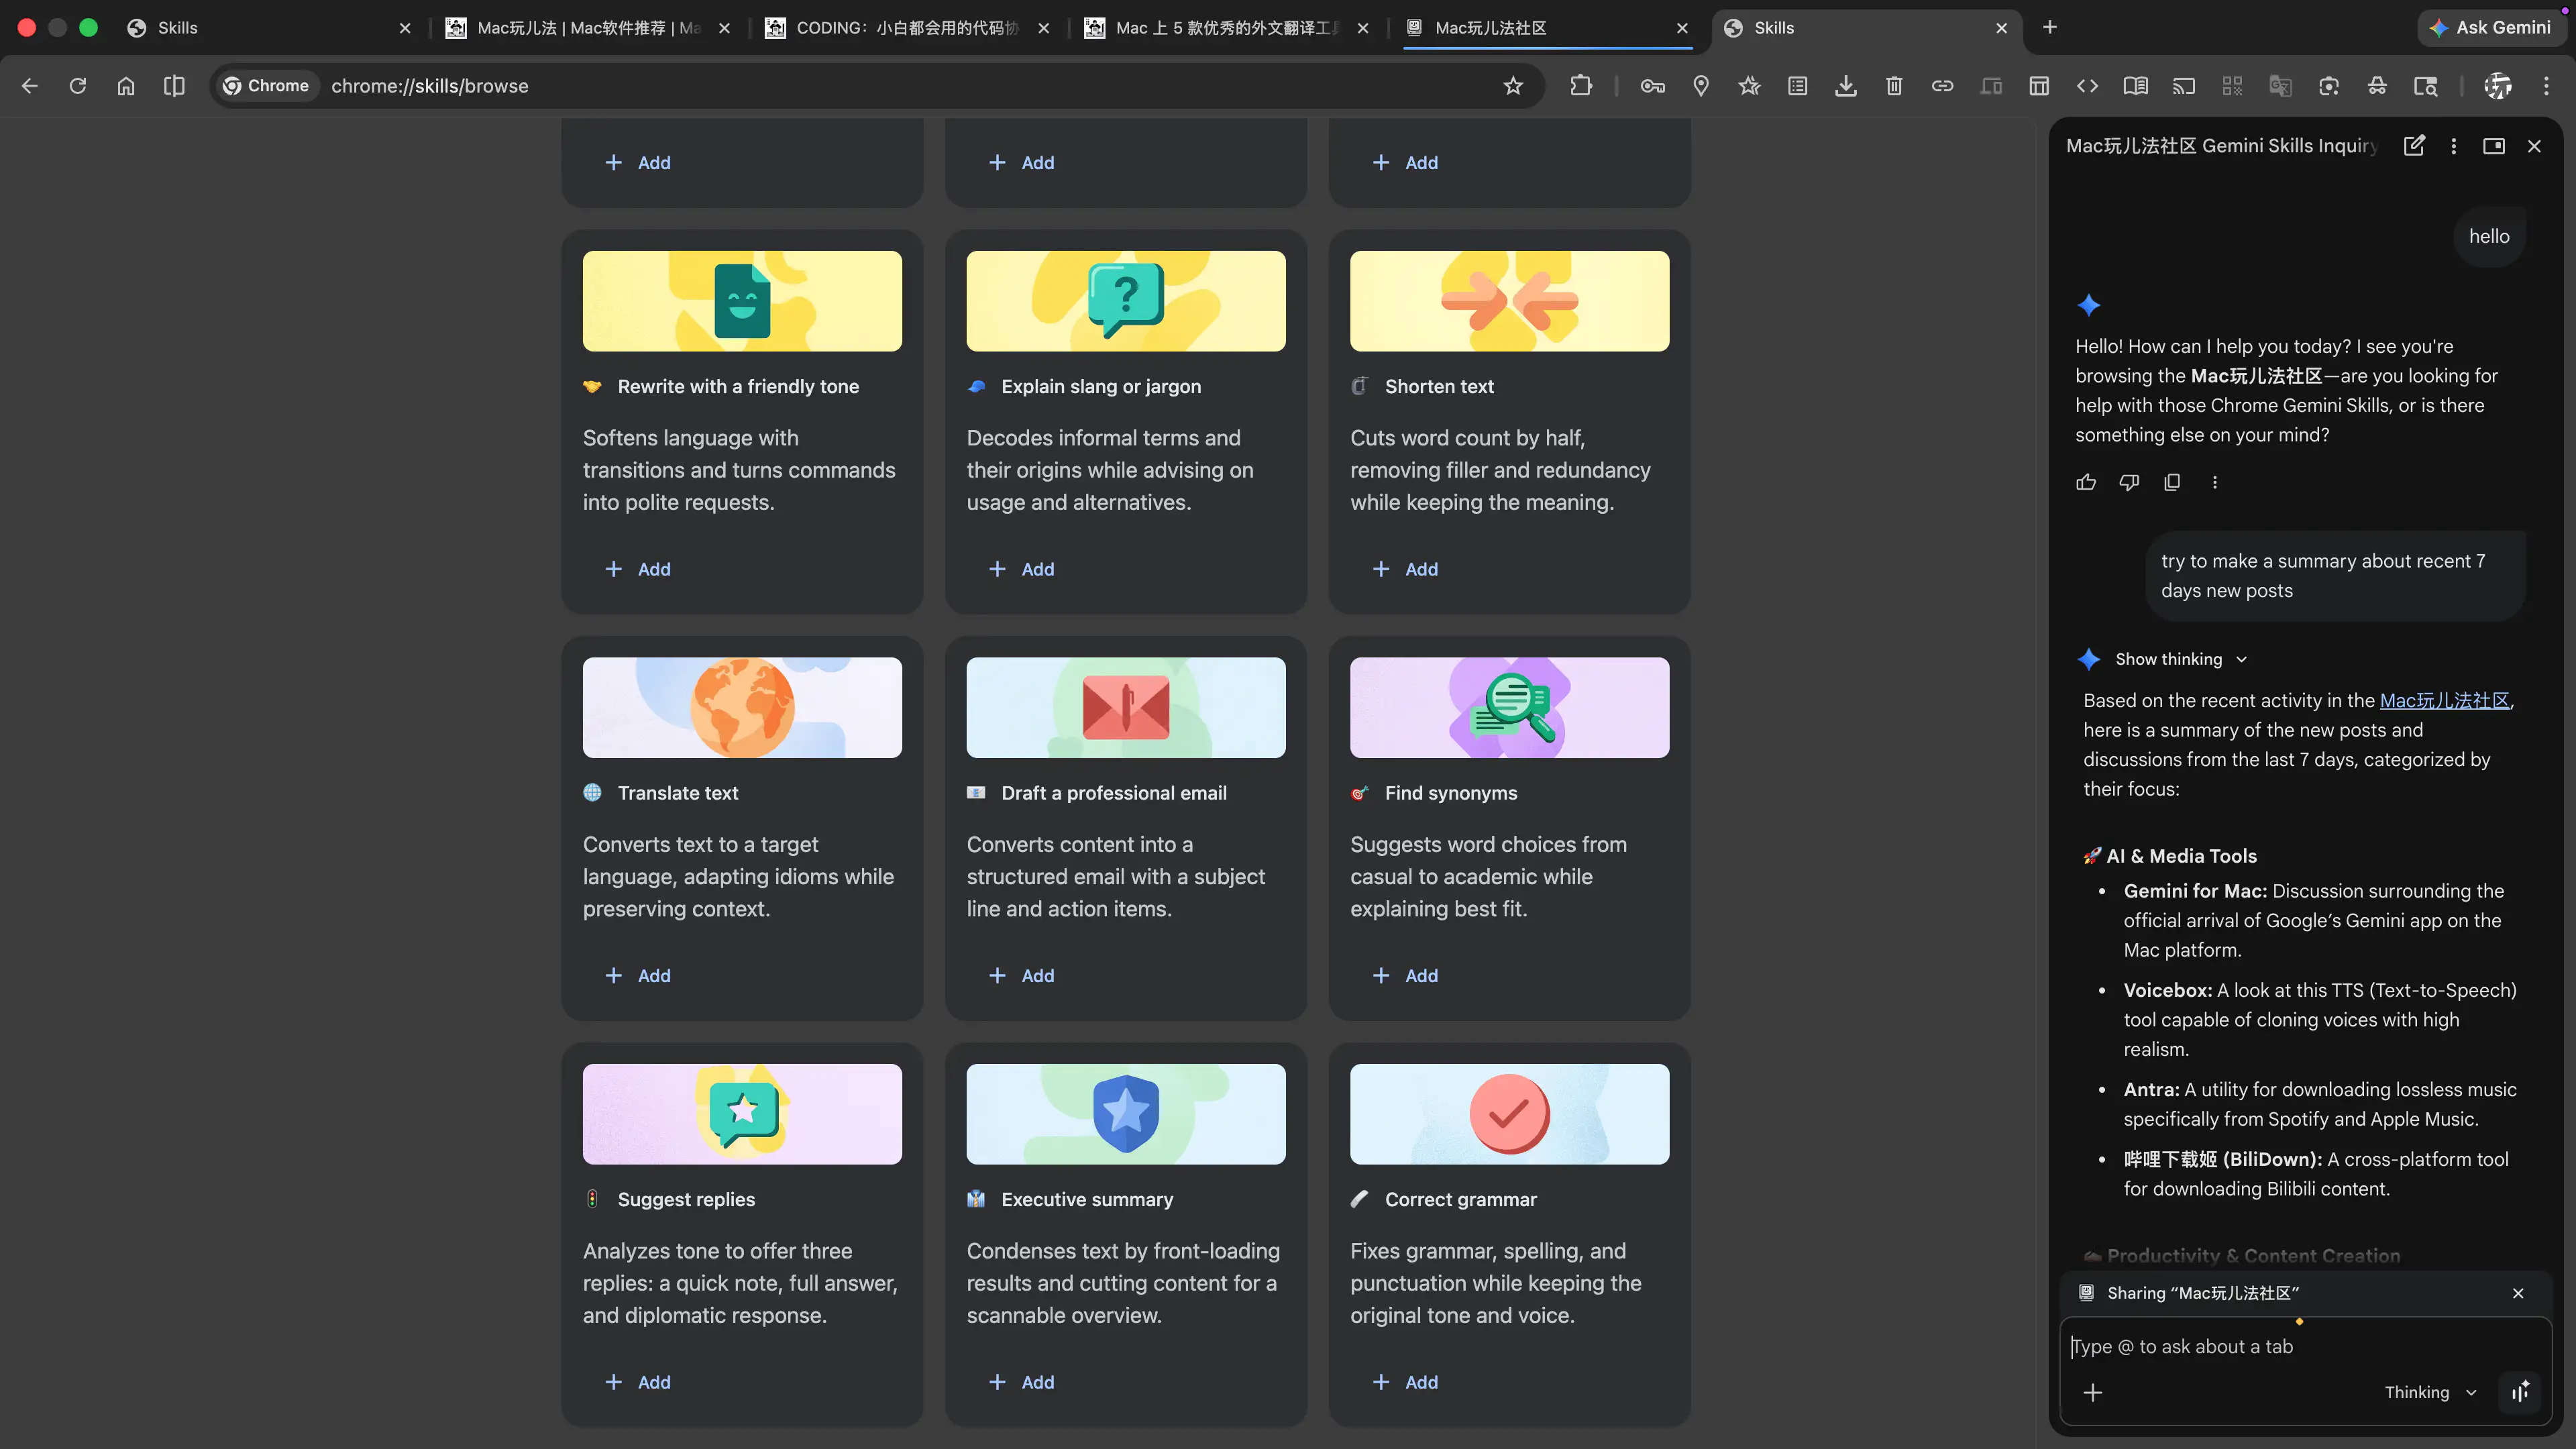Click the thumbs up icon on Gemini reply

(2086, 483)
